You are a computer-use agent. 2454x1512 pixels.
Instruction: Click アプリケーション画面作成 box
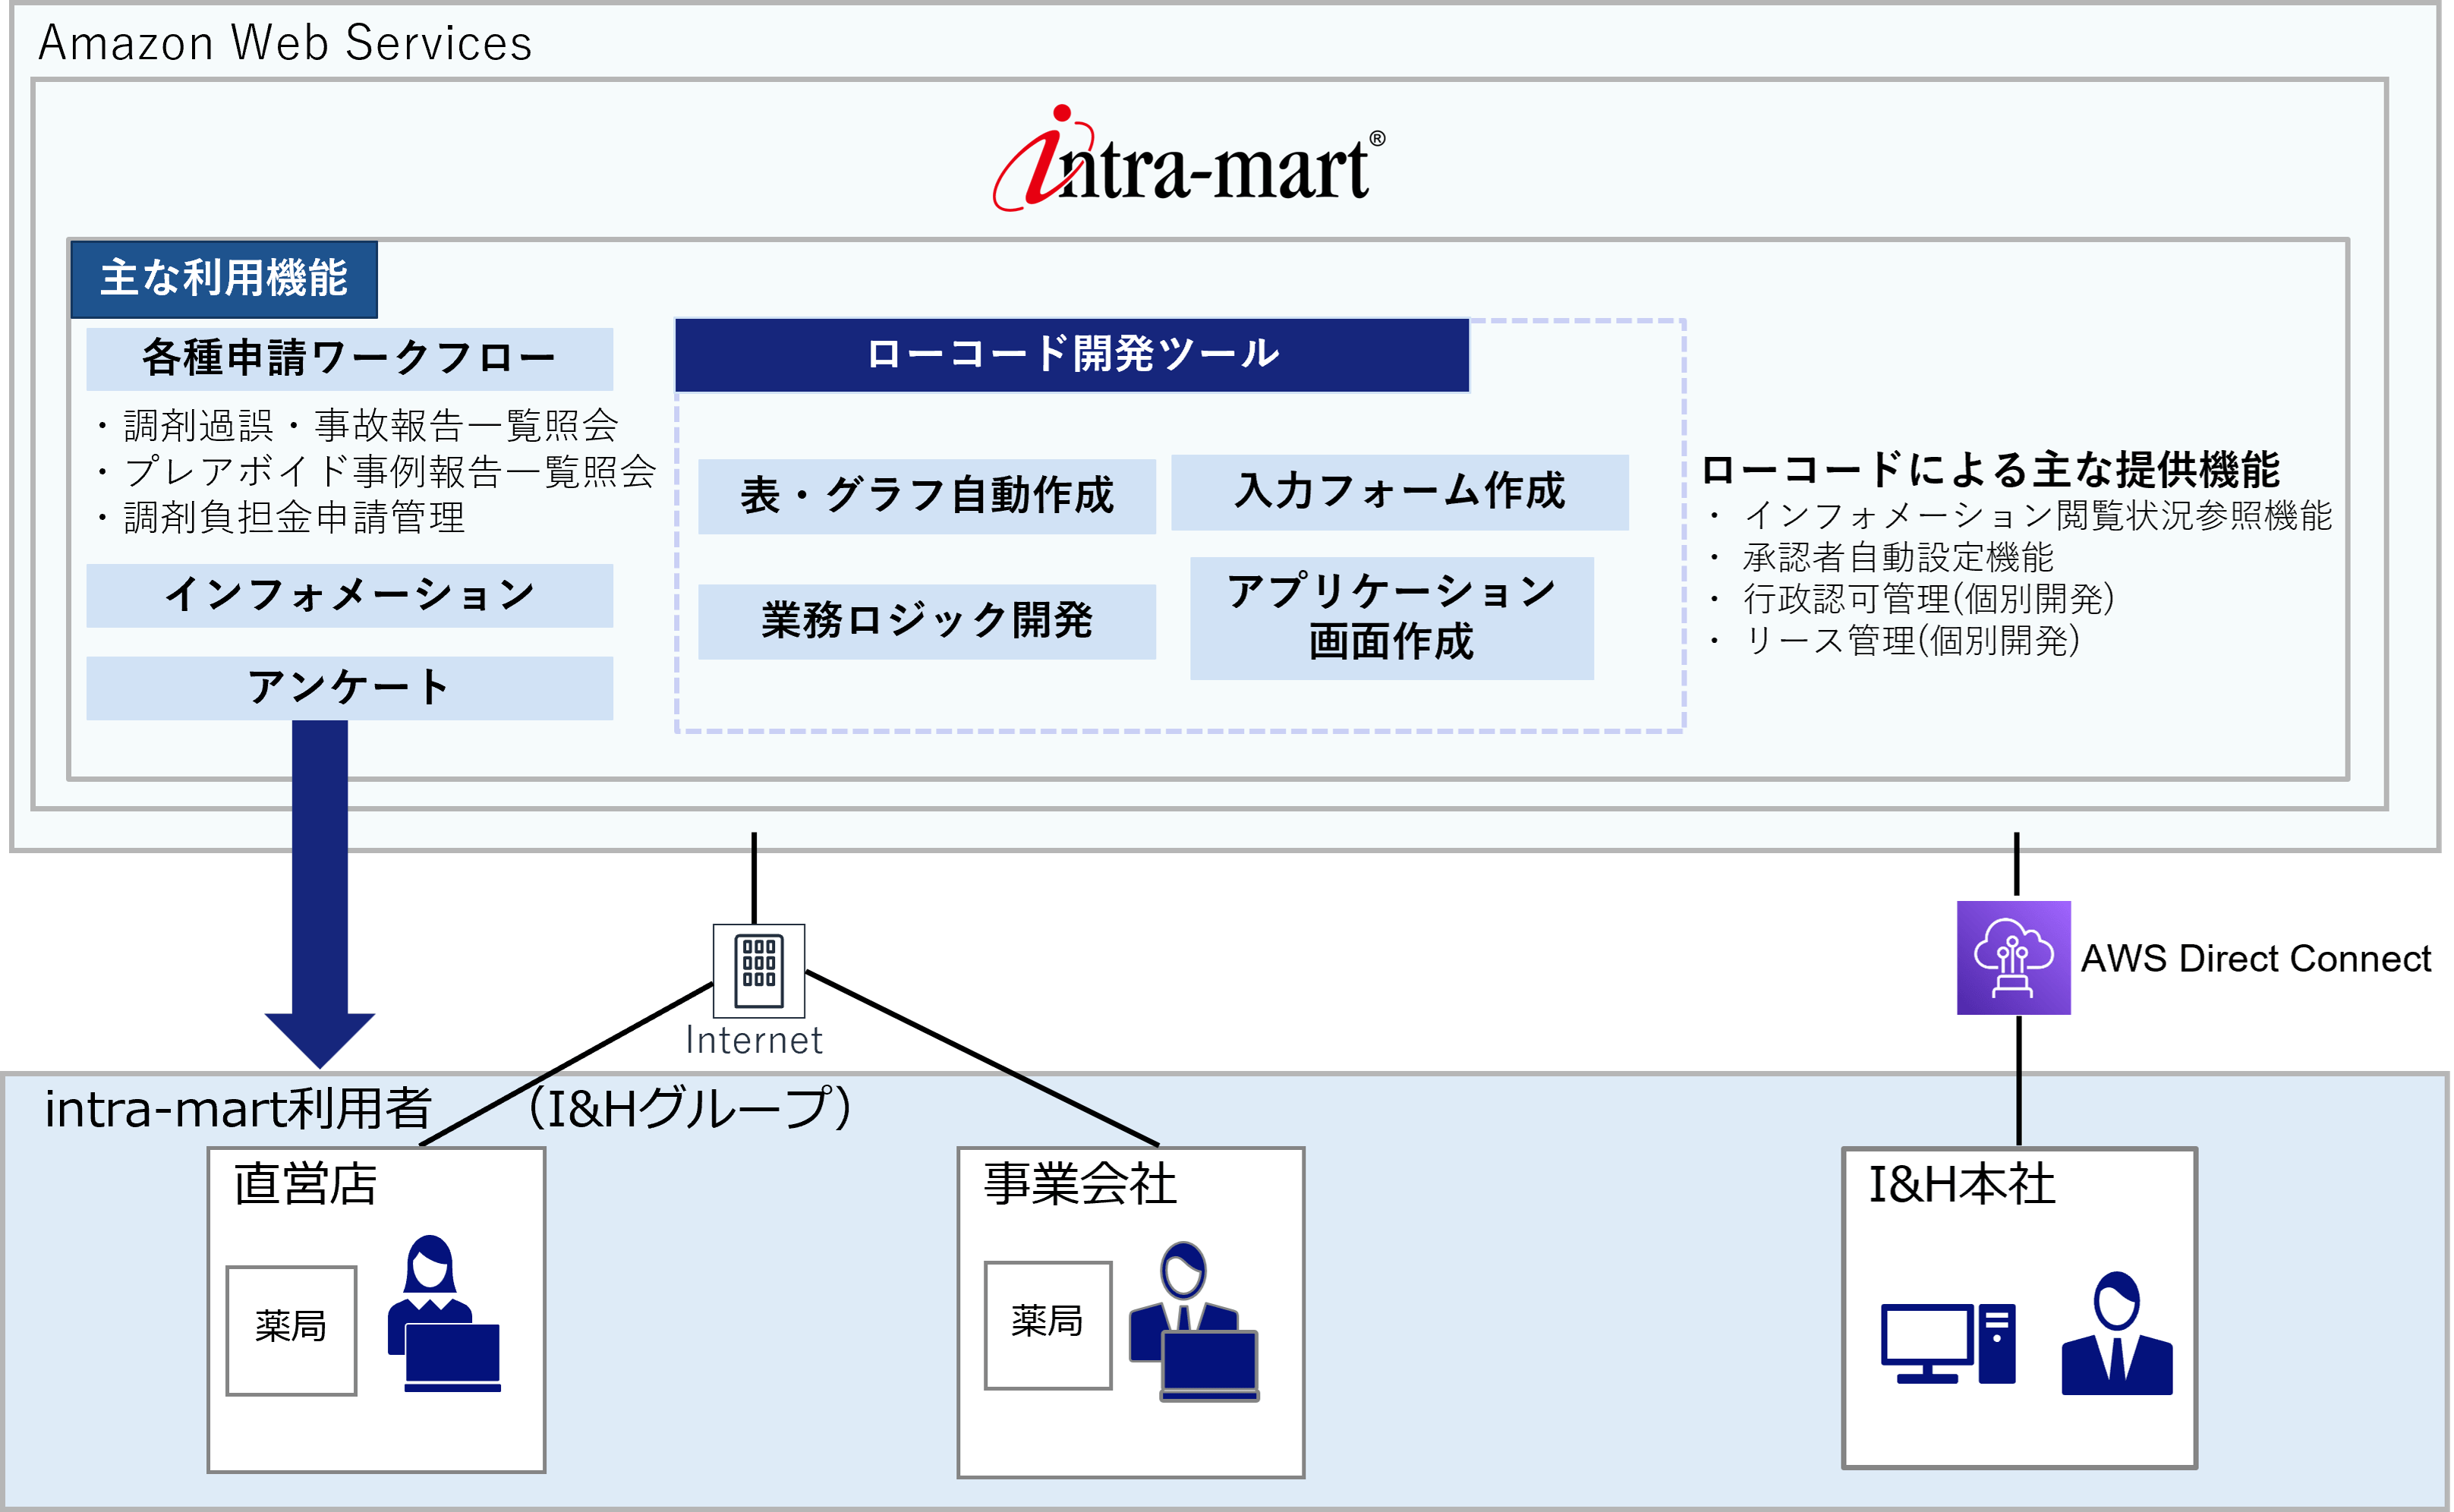coord(1391,618)
